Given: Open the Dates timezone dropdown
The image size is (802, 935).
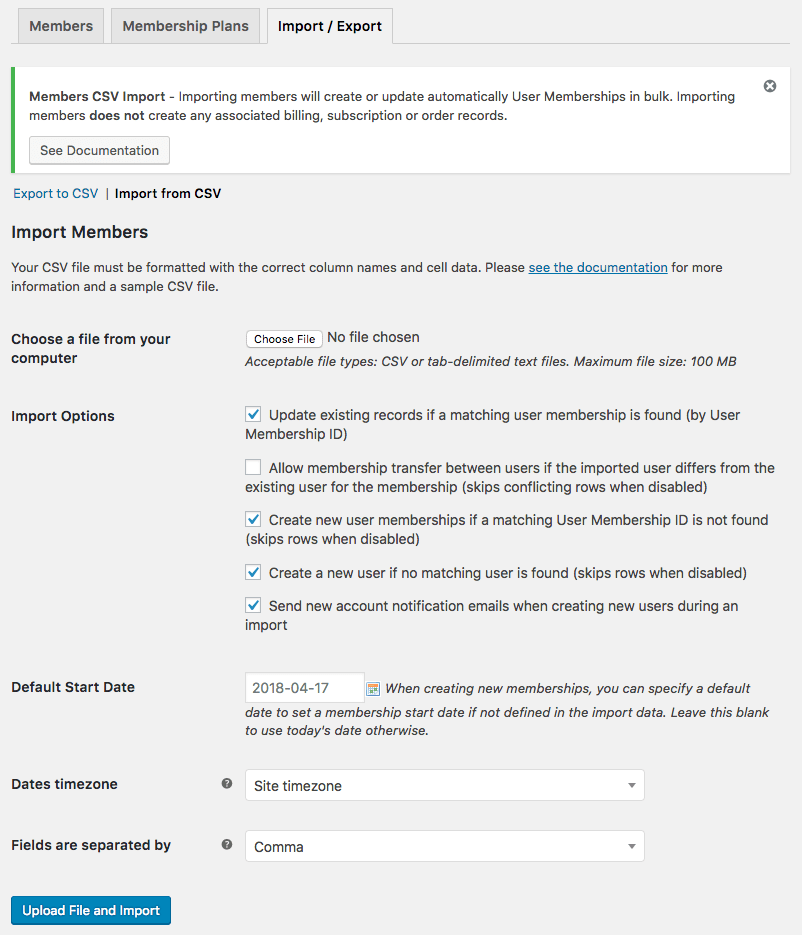Looking at the screenshot, I should click(444, 786).
